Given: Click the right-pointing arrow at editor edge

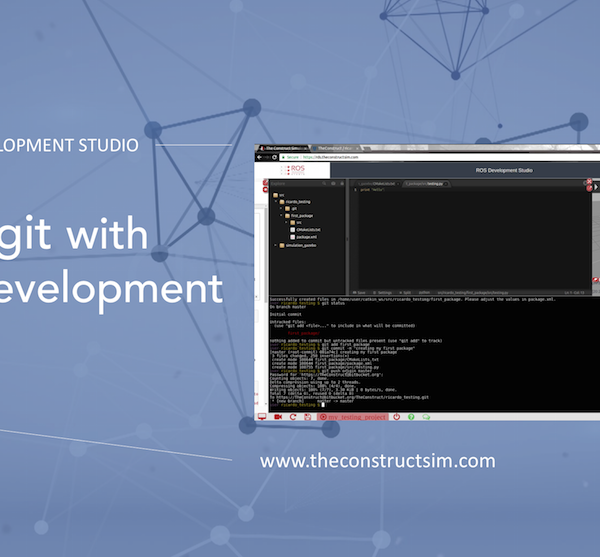Looking at the screenshot, I should coord(596,187).
